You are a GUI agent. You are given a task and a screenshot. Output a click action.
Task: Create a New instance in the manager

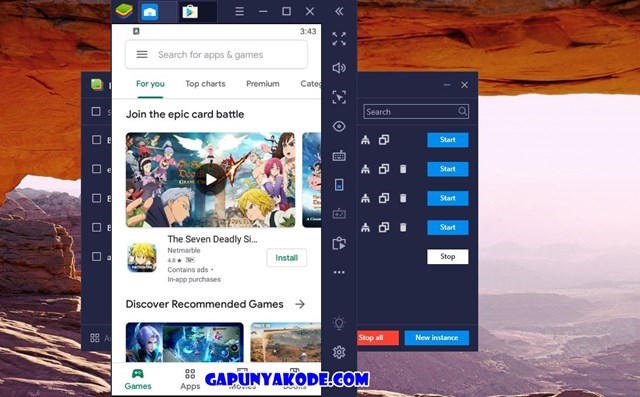pyautogui.click(x=437, y=337)
